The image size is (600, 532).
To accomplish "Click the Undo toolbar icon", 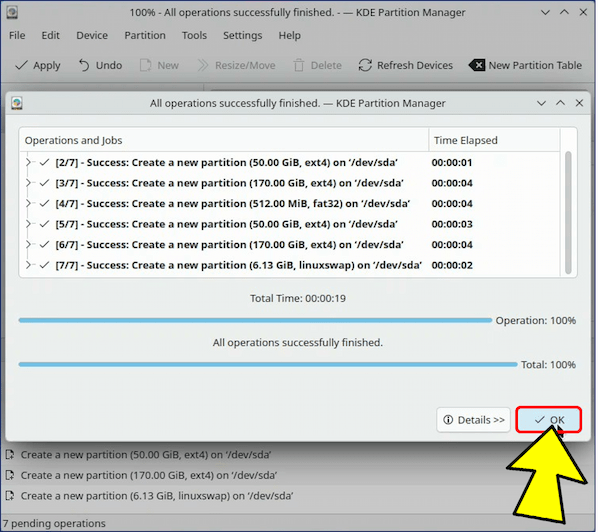I will [83, 65].
